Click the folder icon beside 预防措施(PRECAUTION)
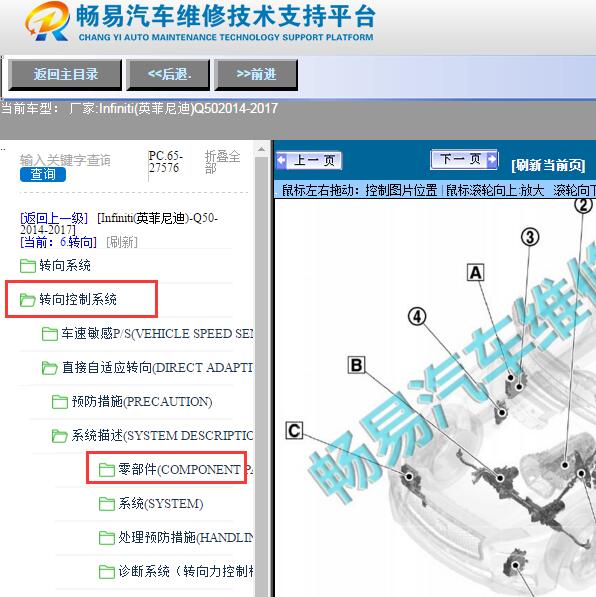This screenshot has height=597, width=596. 60,402
